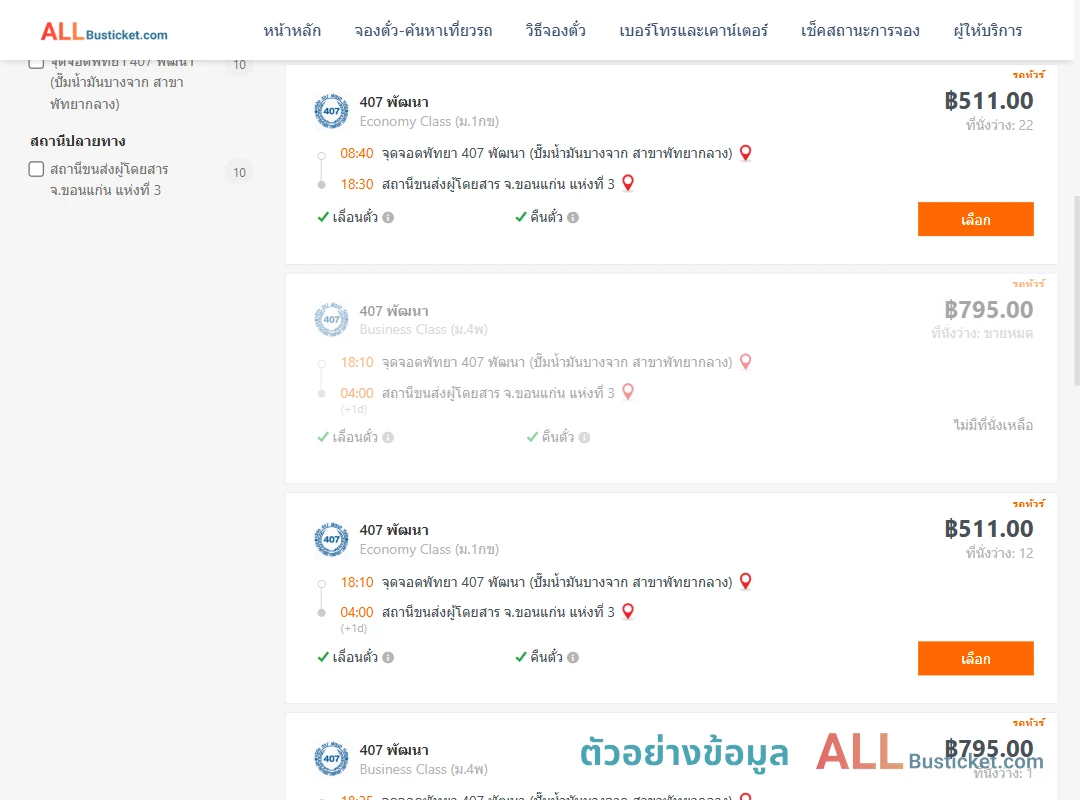
Task: Open เบอร์โทรและเคาน์เตอร์ menu item
Action: (x=693, y=30)
